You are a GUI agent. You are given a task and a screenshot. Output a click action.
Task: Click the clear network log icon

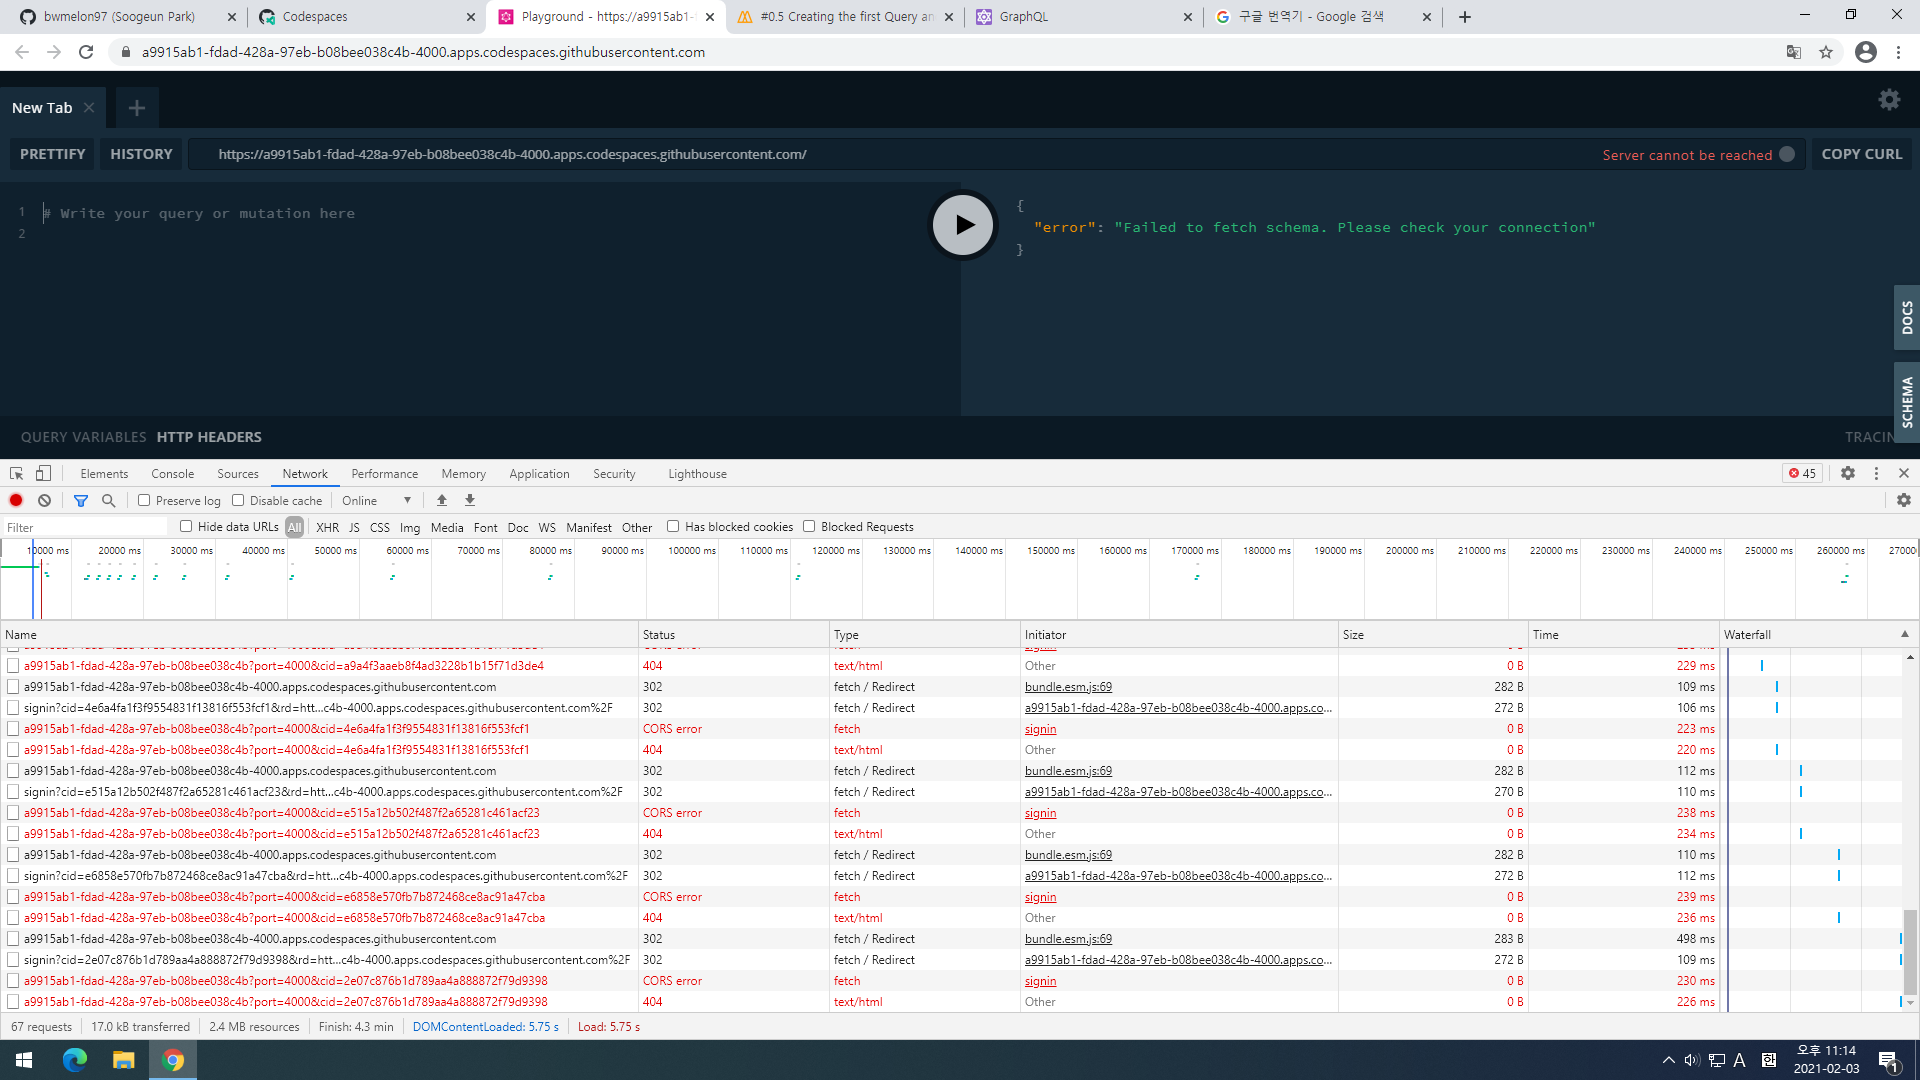pyautogui.click(x=44, y=501)
